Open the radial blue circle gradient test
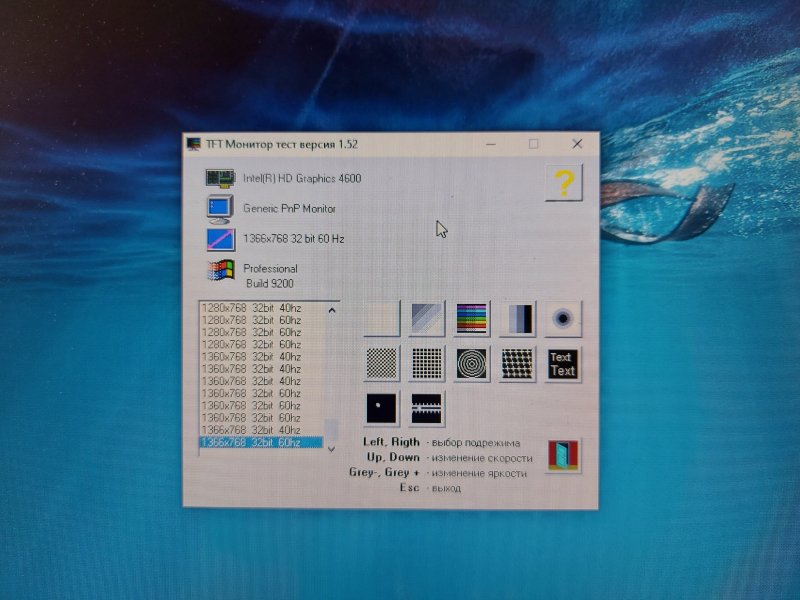Viewport: 800px width, 600px height. coord(564,318)
